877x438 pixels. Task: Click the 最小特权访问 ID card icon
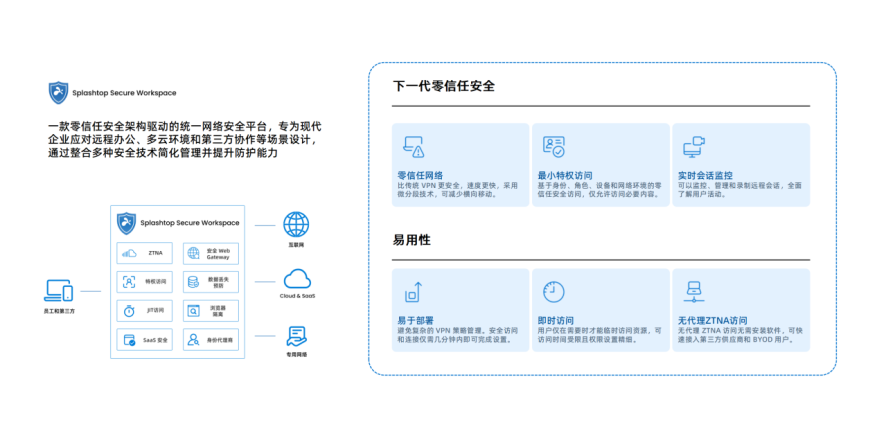554,146
